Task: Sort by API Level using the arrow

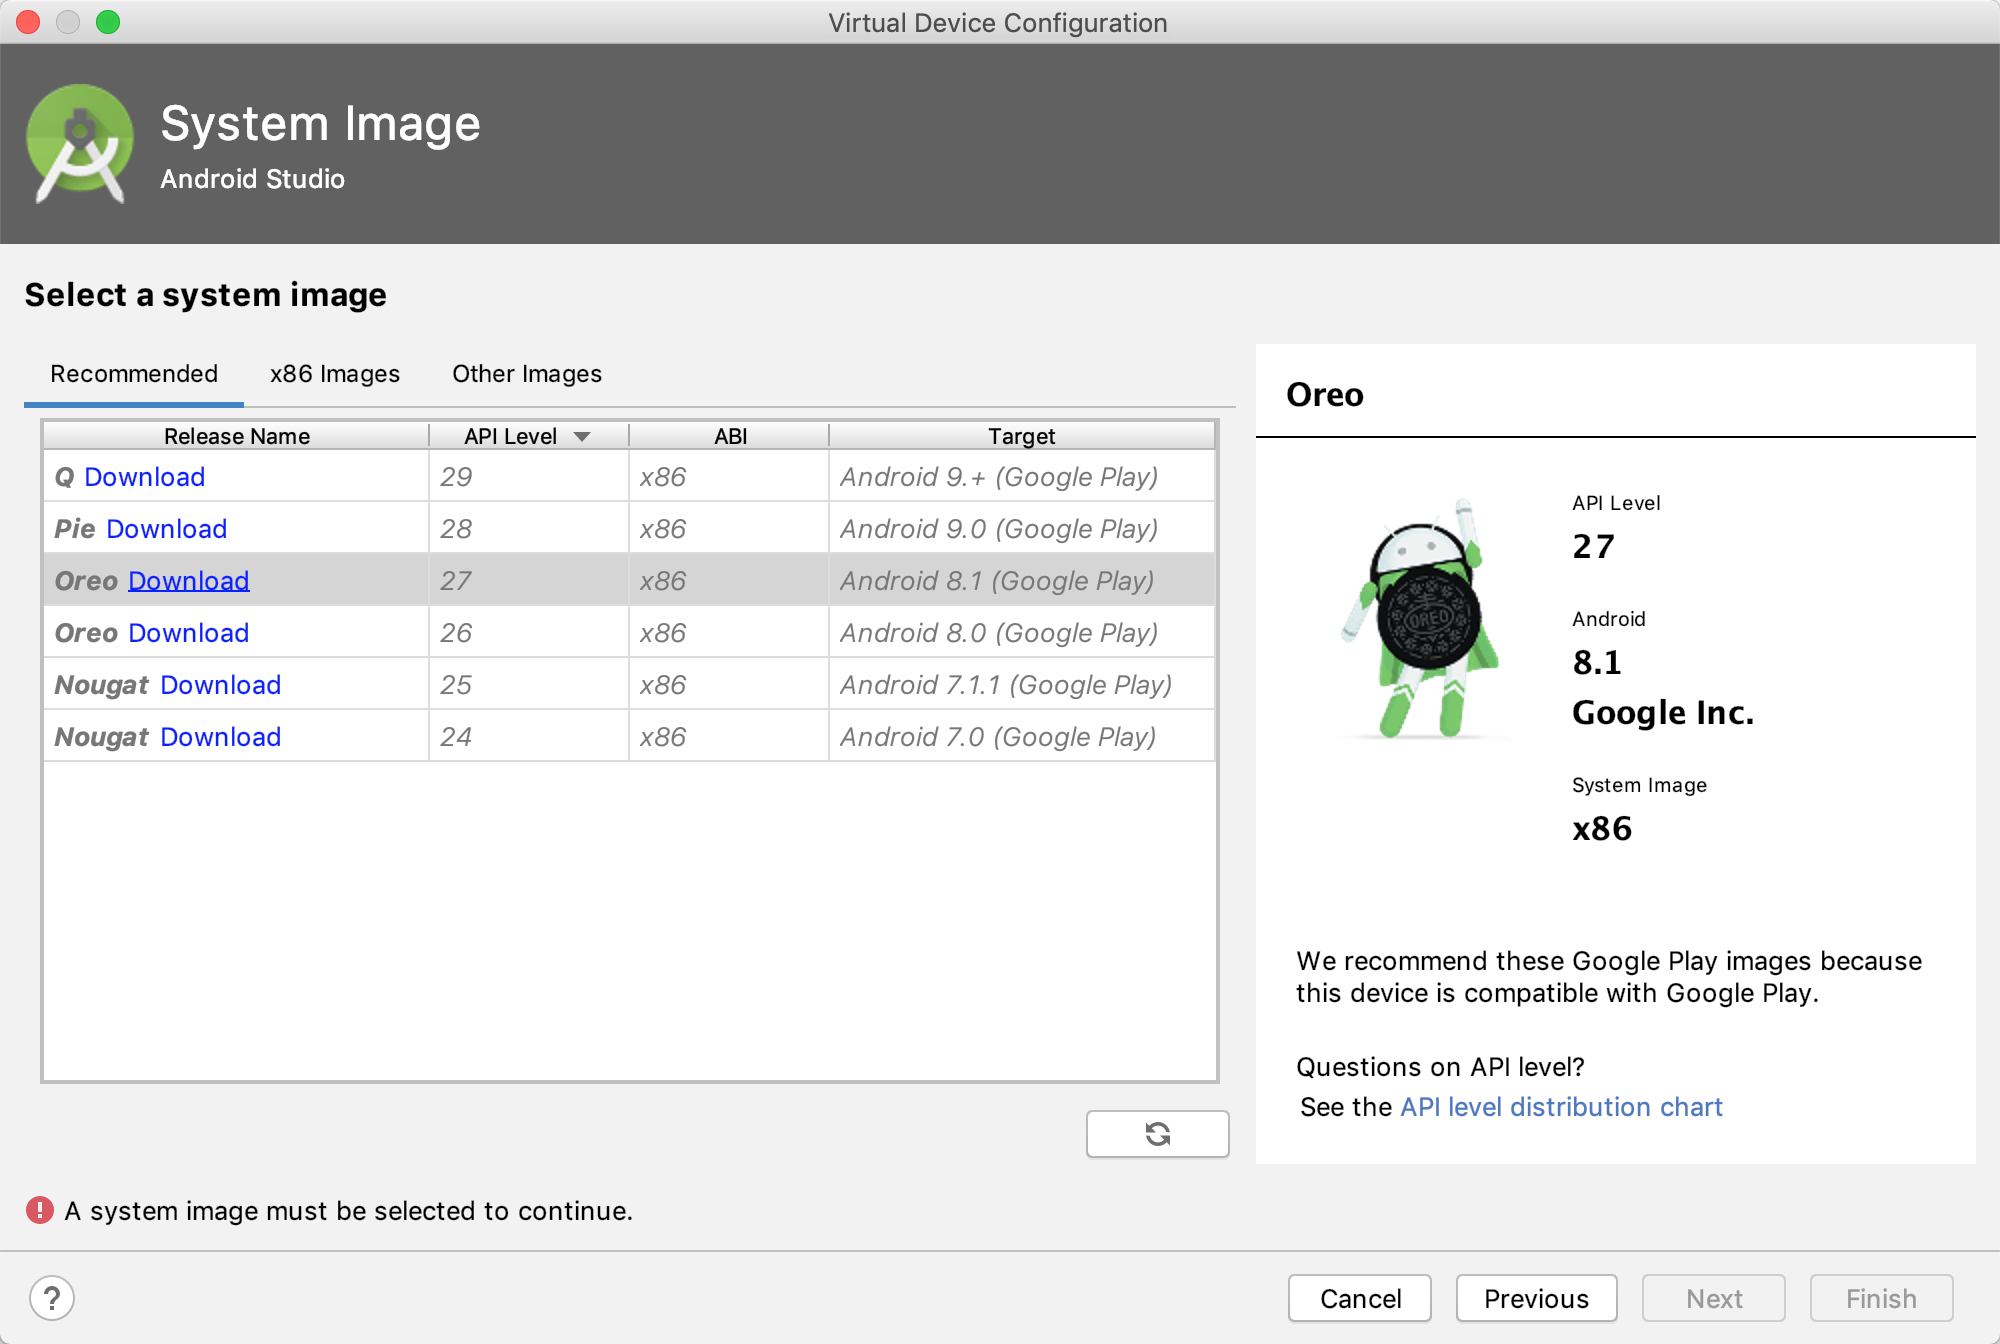Action: click(x=582, y=436)
